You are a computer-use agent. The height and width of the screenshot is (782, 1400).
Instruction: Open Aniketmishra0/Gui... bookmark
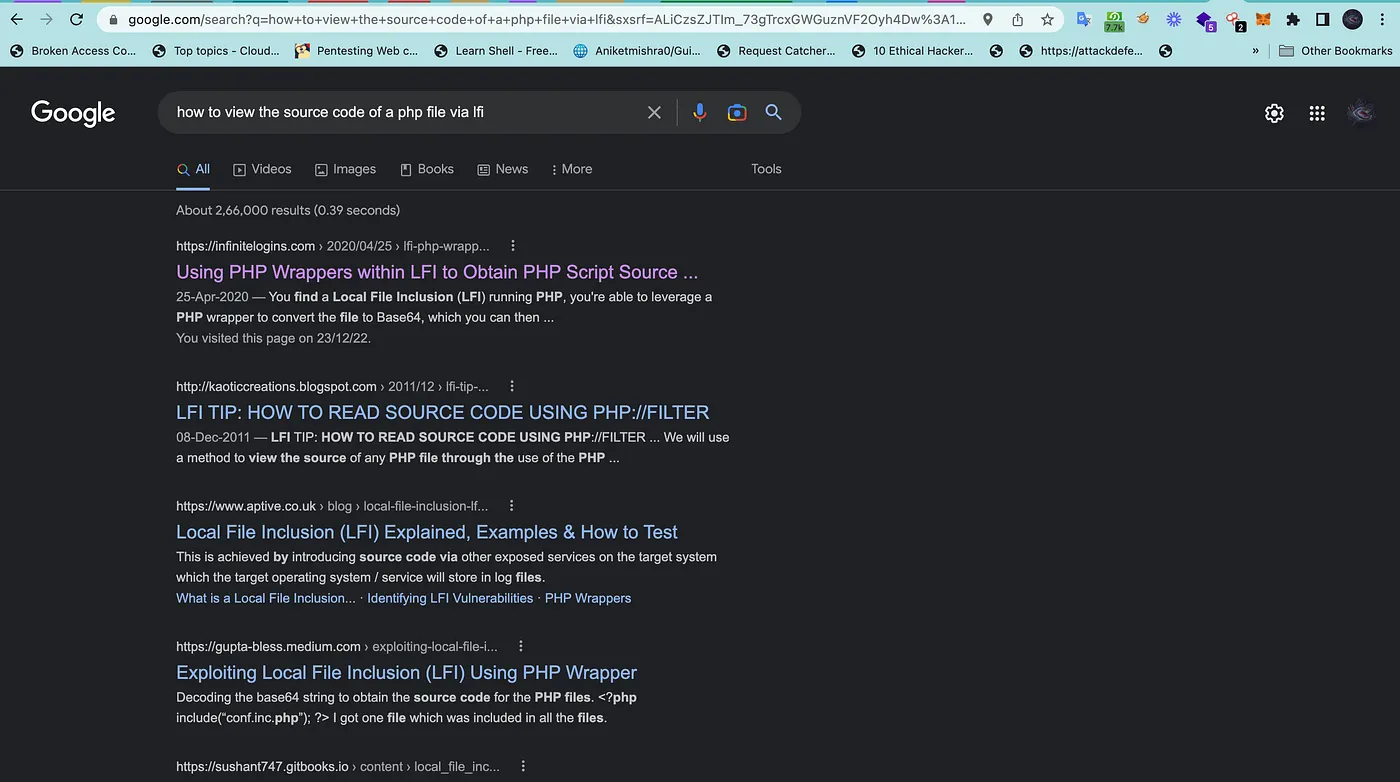tap(636, 51)
